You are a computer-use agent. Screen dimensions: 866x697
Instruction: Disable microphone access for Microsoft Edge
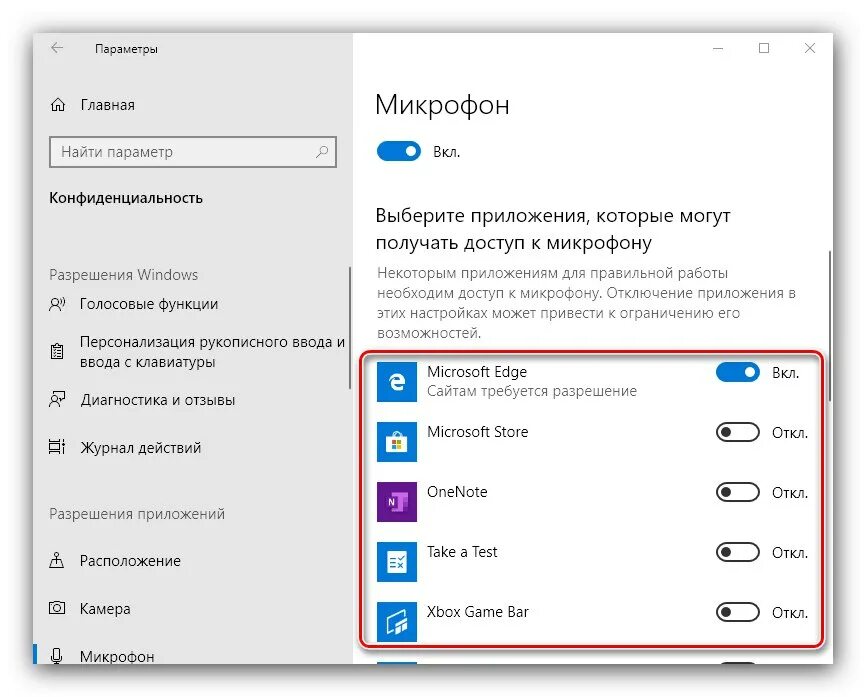click(x=738, y=372)
